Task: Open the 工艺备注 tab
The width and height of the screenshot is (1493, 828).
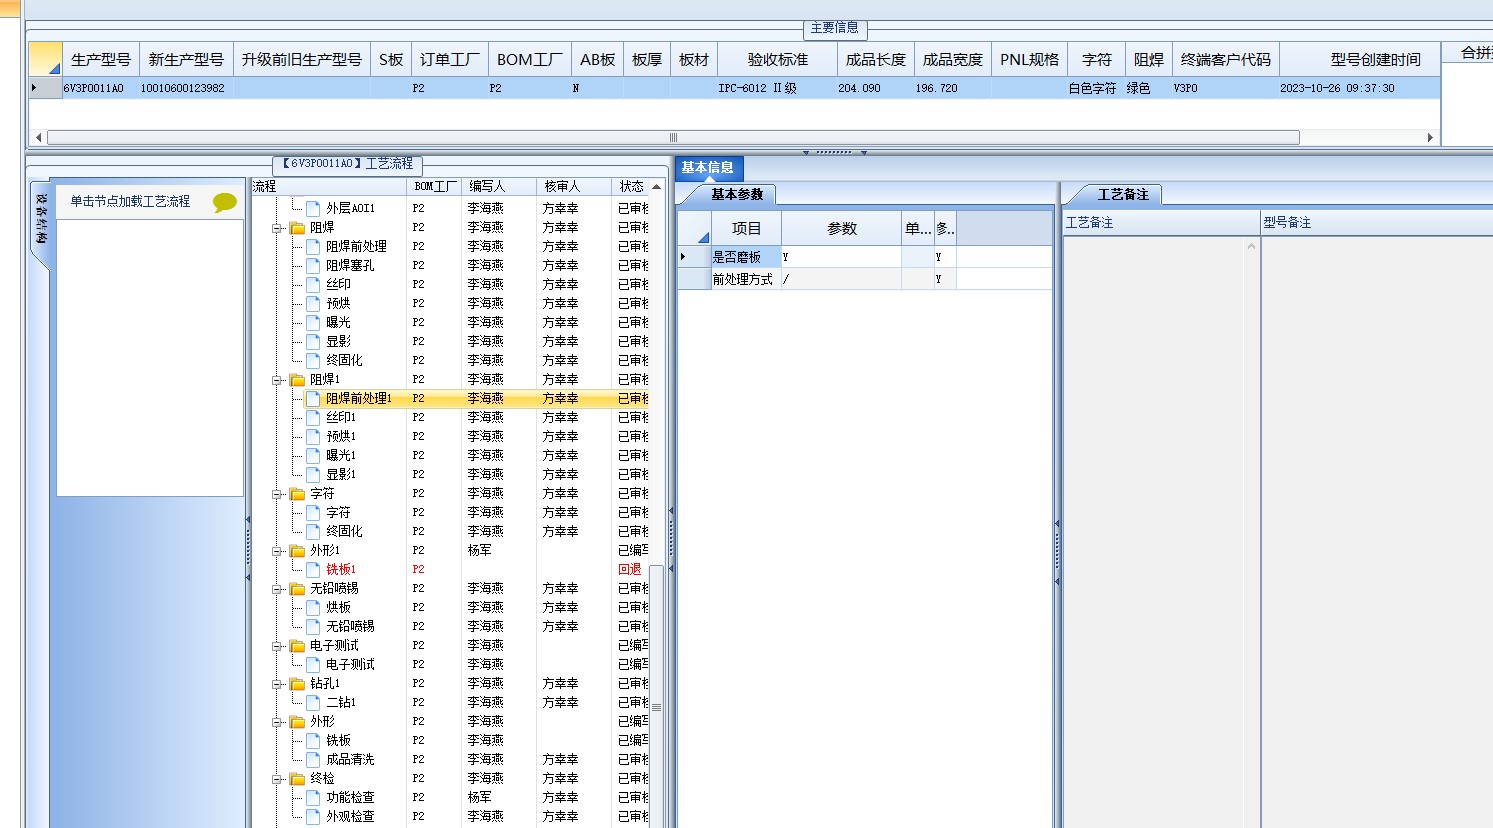Action: 1123,194
